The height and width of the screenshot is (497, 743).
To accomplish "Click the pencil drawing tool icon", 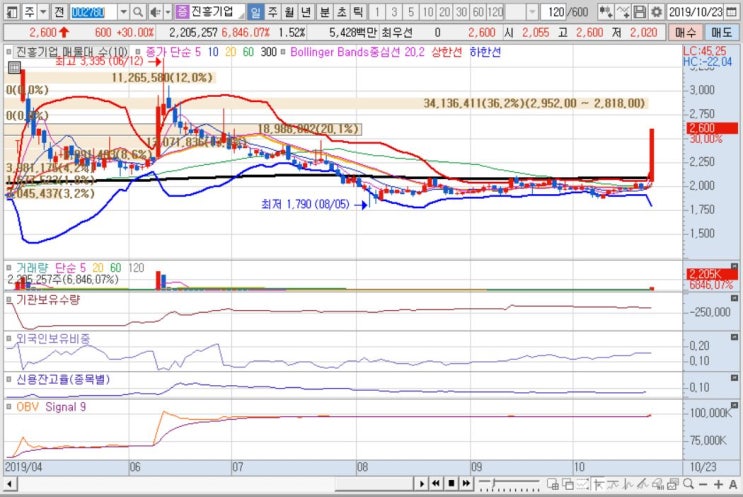I will point(643,484).
